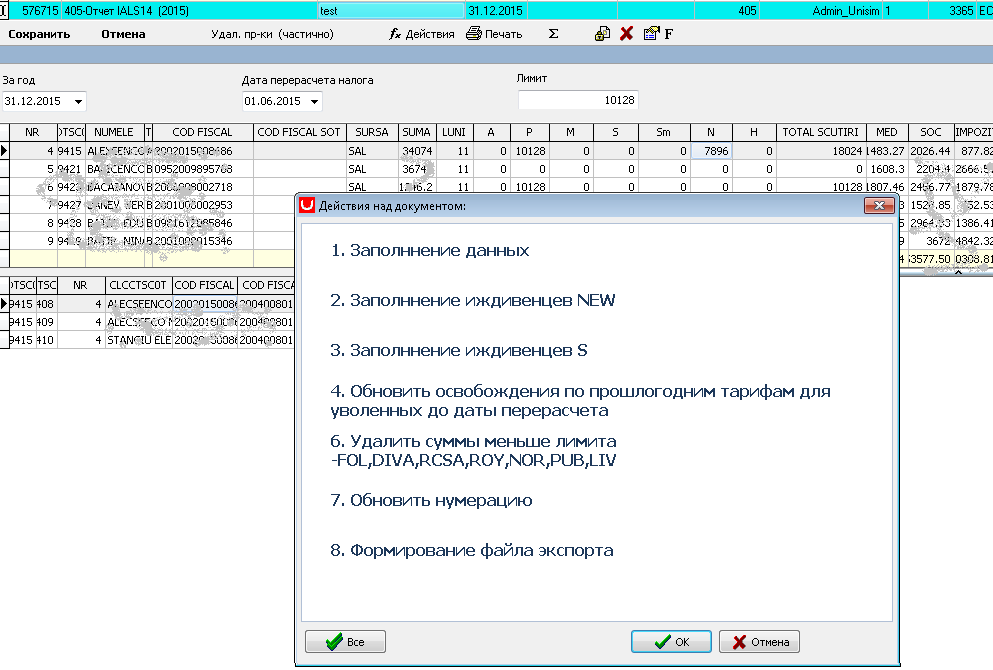The image size is (993, 670).
Task: Click the test field in top bar
Action: pos(391,11)
